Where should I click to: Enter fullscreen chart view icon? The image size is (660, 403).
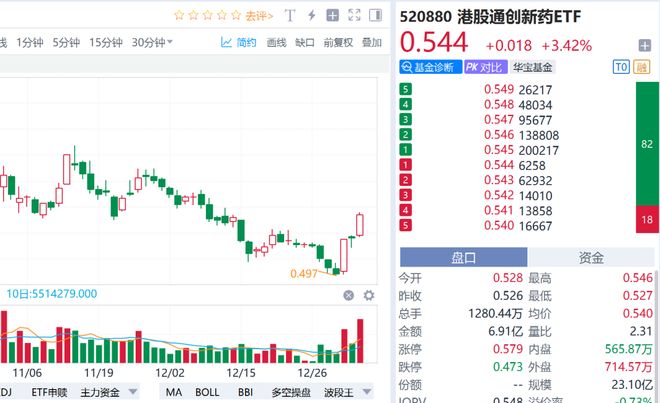(356, 16)
